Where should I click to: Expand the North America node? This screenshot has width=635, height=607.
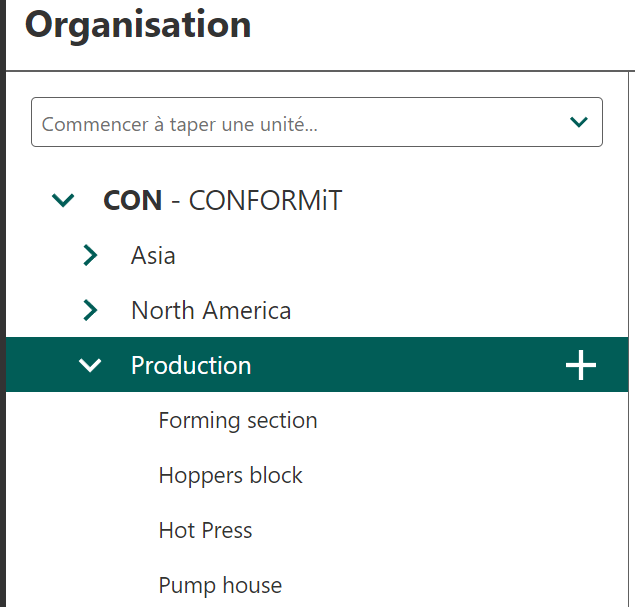click(x=90, y=310)
